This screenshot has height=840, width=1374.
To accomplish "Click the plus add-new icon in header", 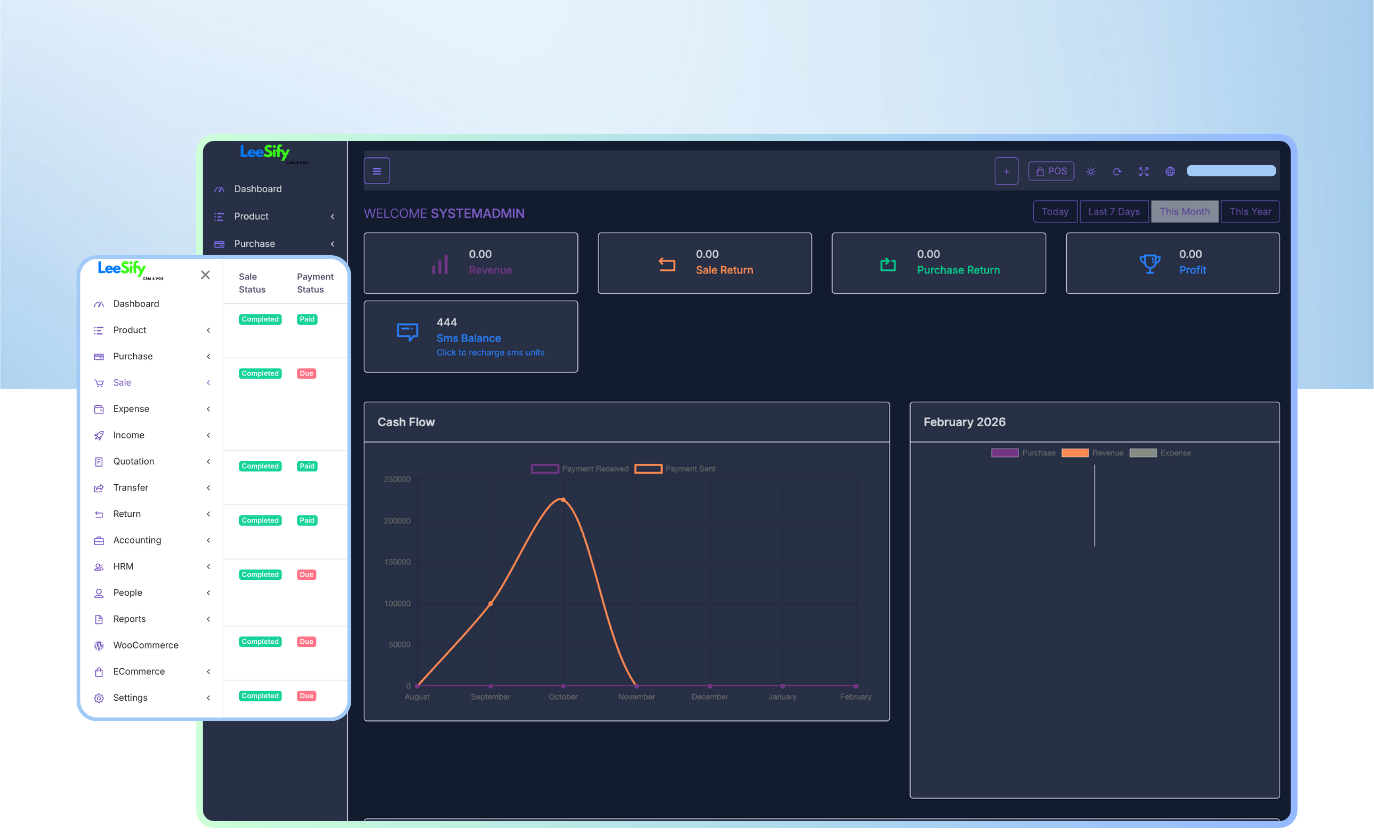I will pos(1006,171).
